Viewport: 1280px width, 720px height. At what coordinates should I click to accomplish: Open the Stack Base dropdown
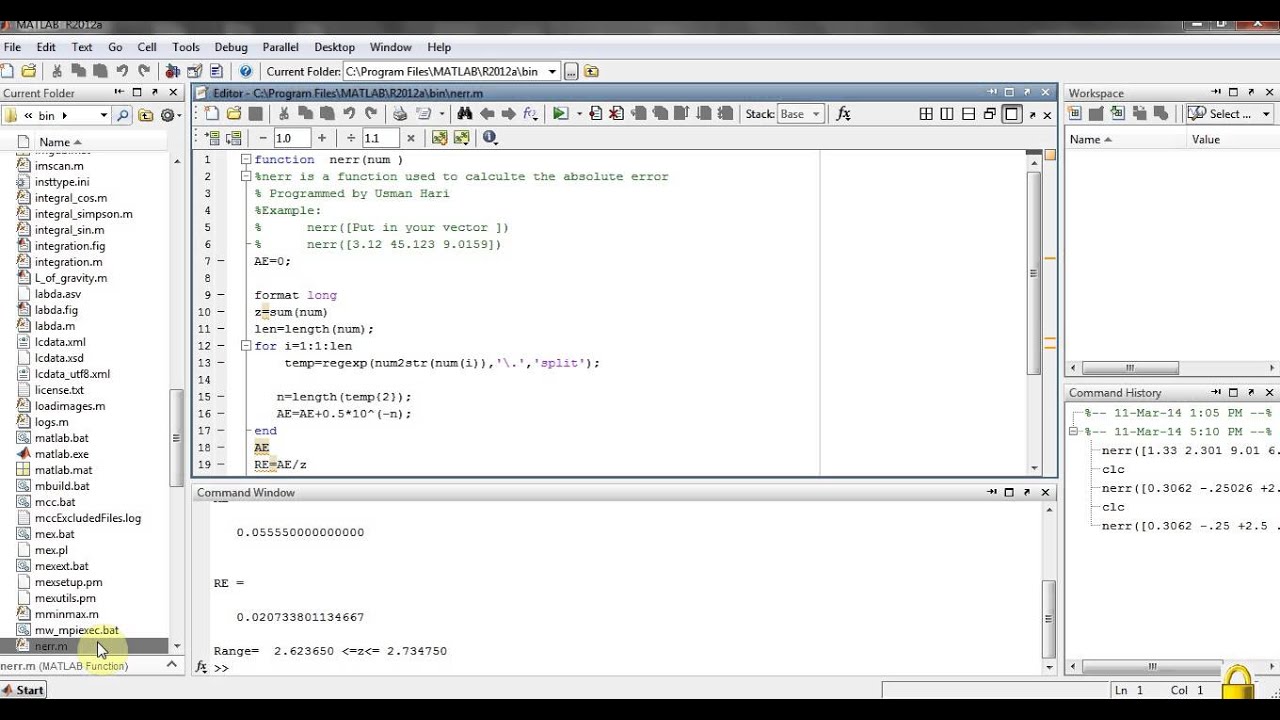[800, 114]
